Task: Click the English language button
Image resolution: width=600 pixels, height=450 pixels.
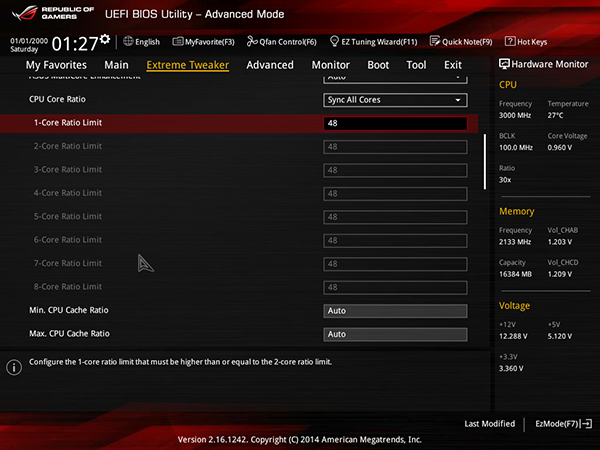Action: pos(147,42)
